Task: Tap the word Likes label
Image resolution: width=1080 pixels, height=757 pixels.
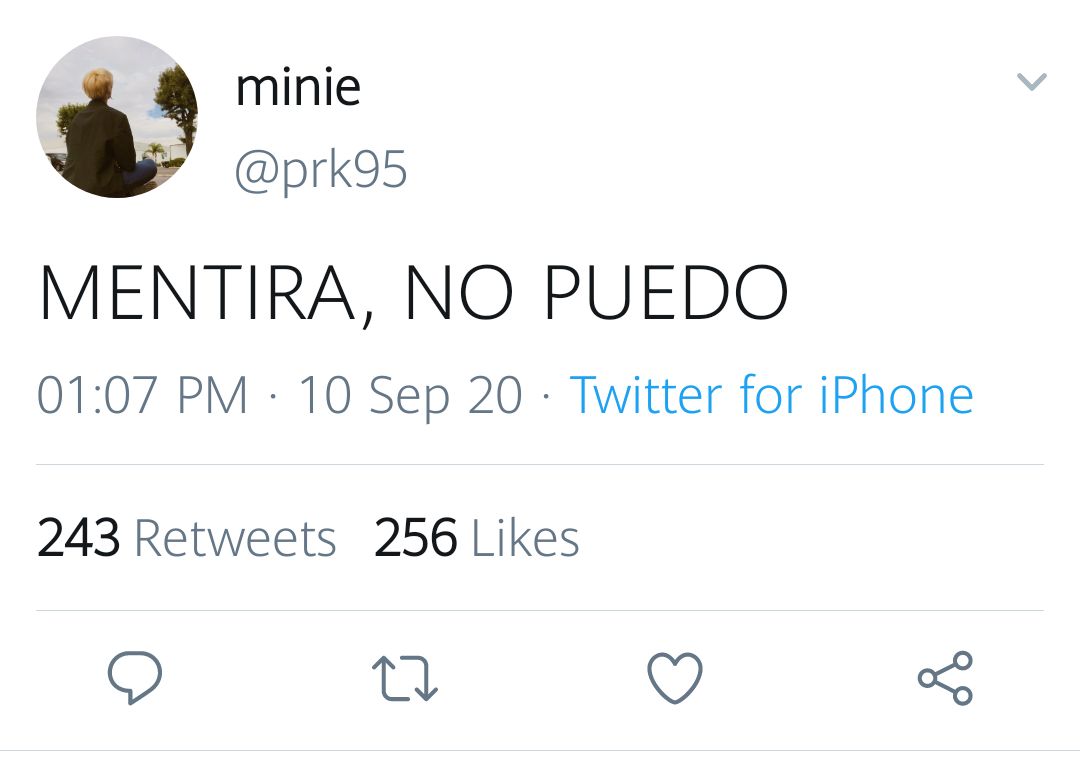Action: click(x=526, y=538)
